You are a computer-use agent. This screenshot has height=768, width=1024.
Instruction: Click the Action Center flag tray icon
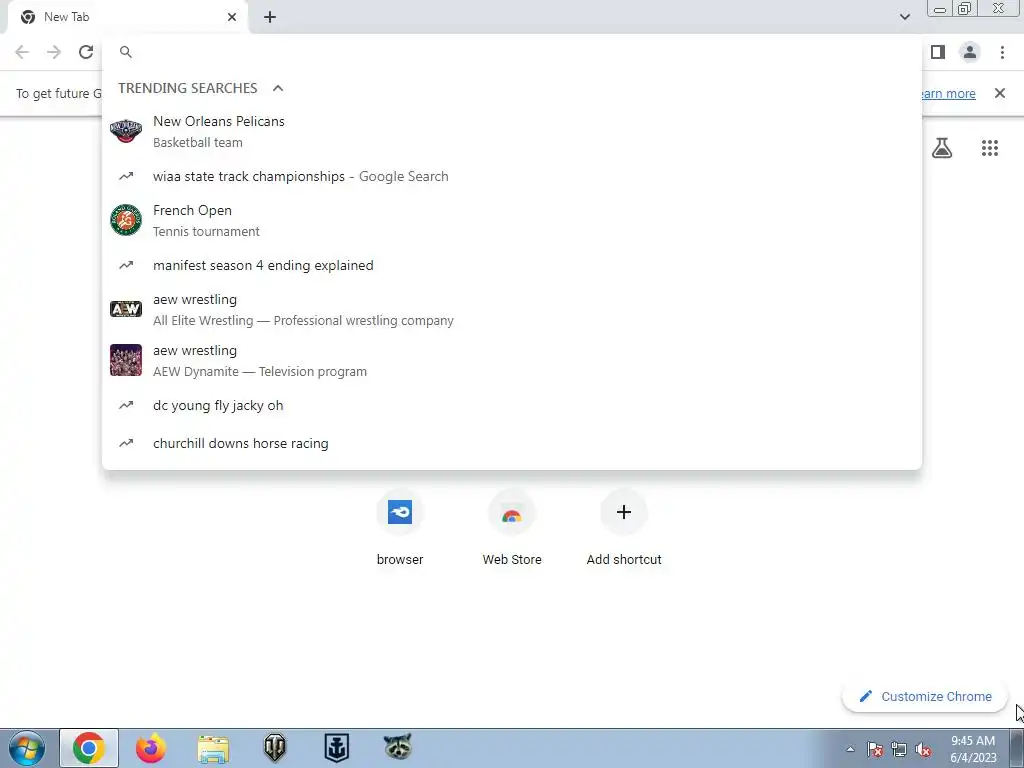point(874,749)
